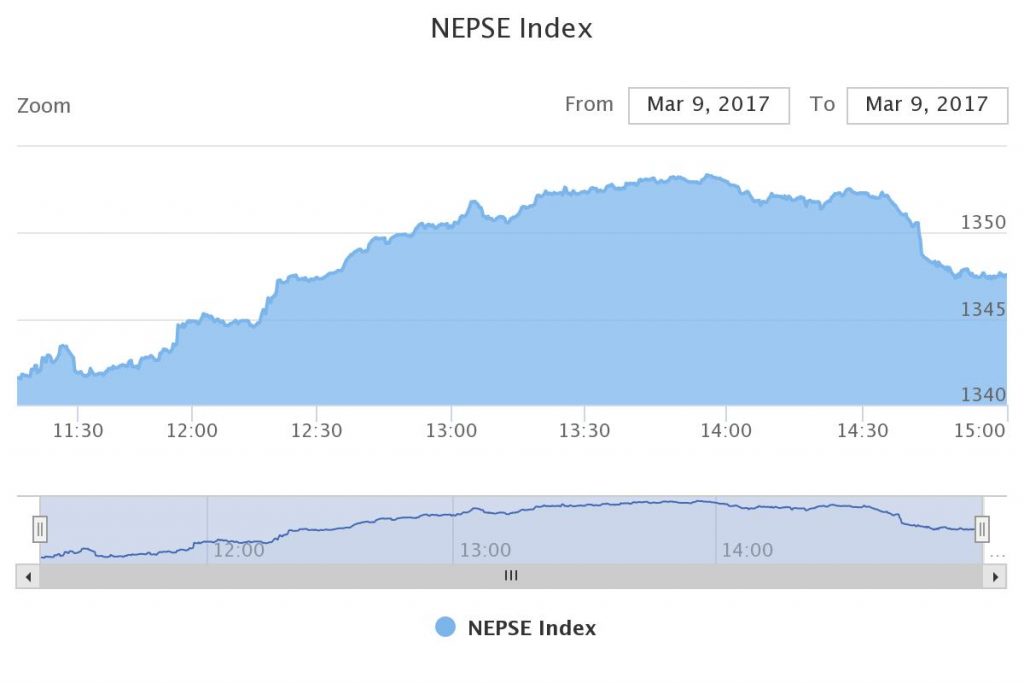Click the Zoom label
This screenshot has width=1024, height=683.
pyautogui.click(x=44, y=105)
